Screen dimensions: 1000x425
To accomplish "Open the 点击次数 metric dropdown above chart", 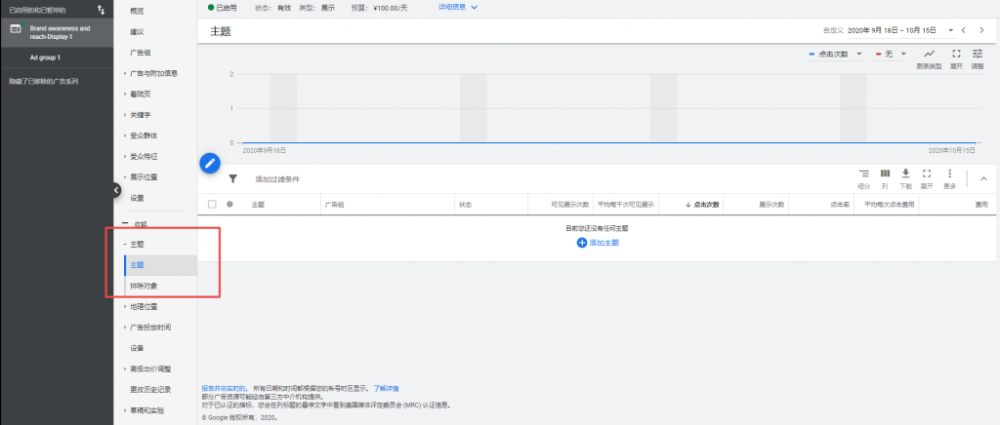I will pyautogui.click(x=835, y=54).
